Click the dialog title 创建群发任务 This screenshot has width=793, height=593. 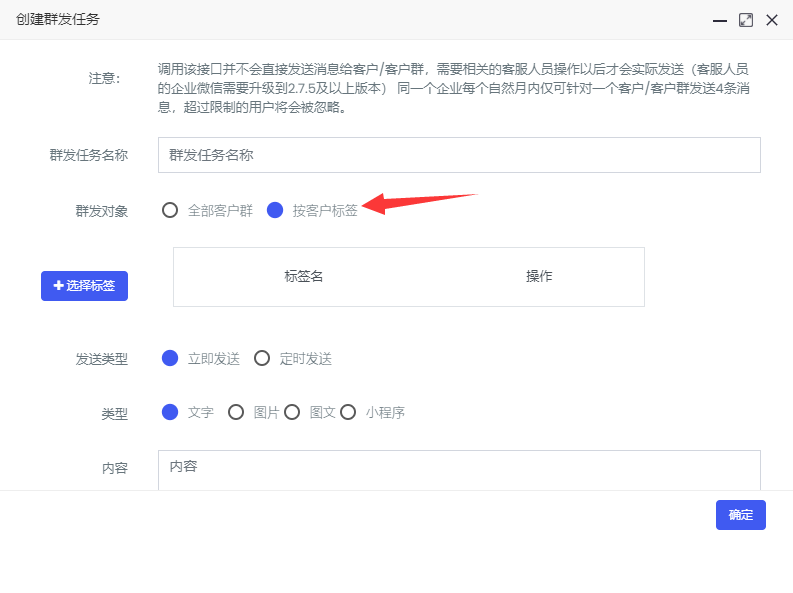(58, 19)
